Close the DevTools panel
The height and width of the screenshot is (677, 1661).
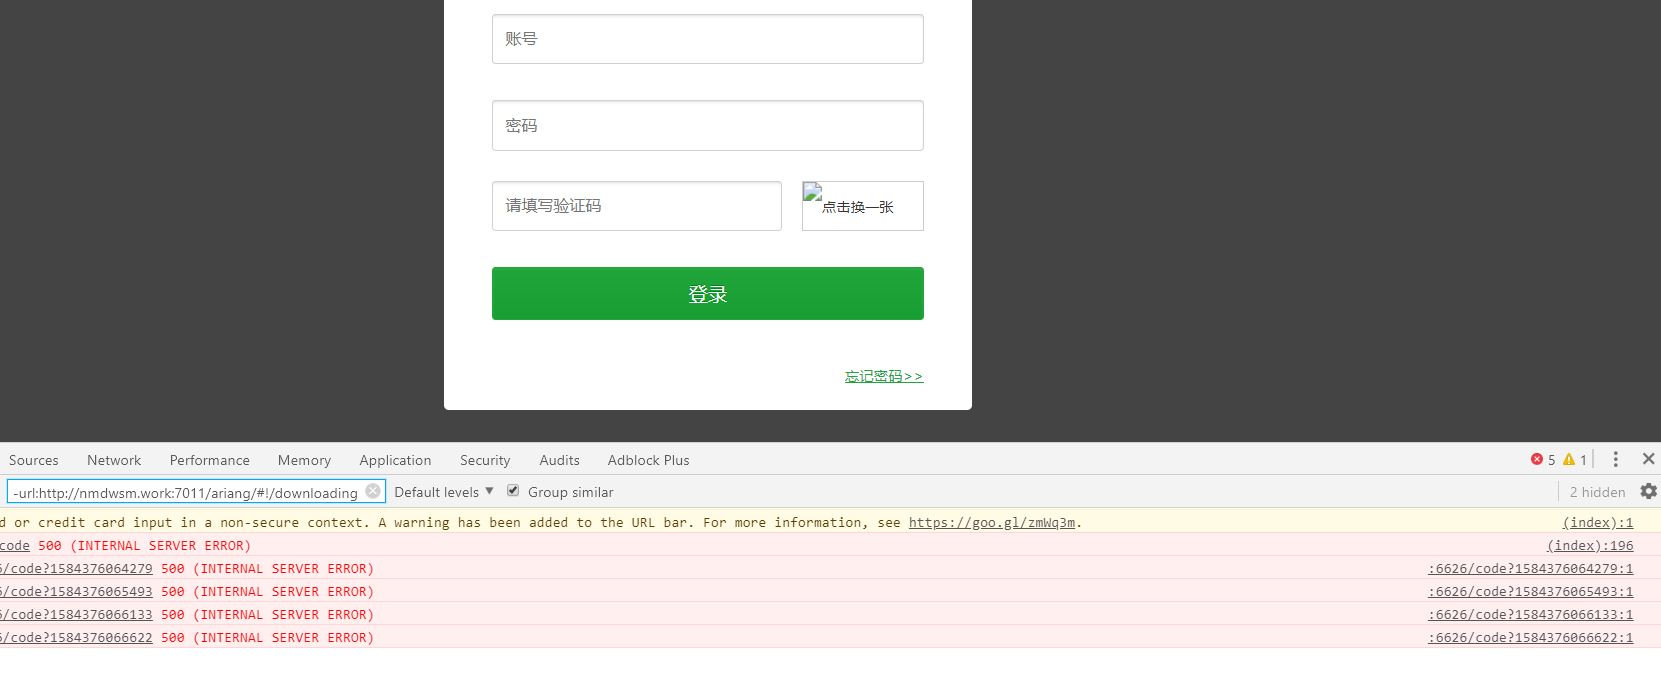click(1648, 459)
